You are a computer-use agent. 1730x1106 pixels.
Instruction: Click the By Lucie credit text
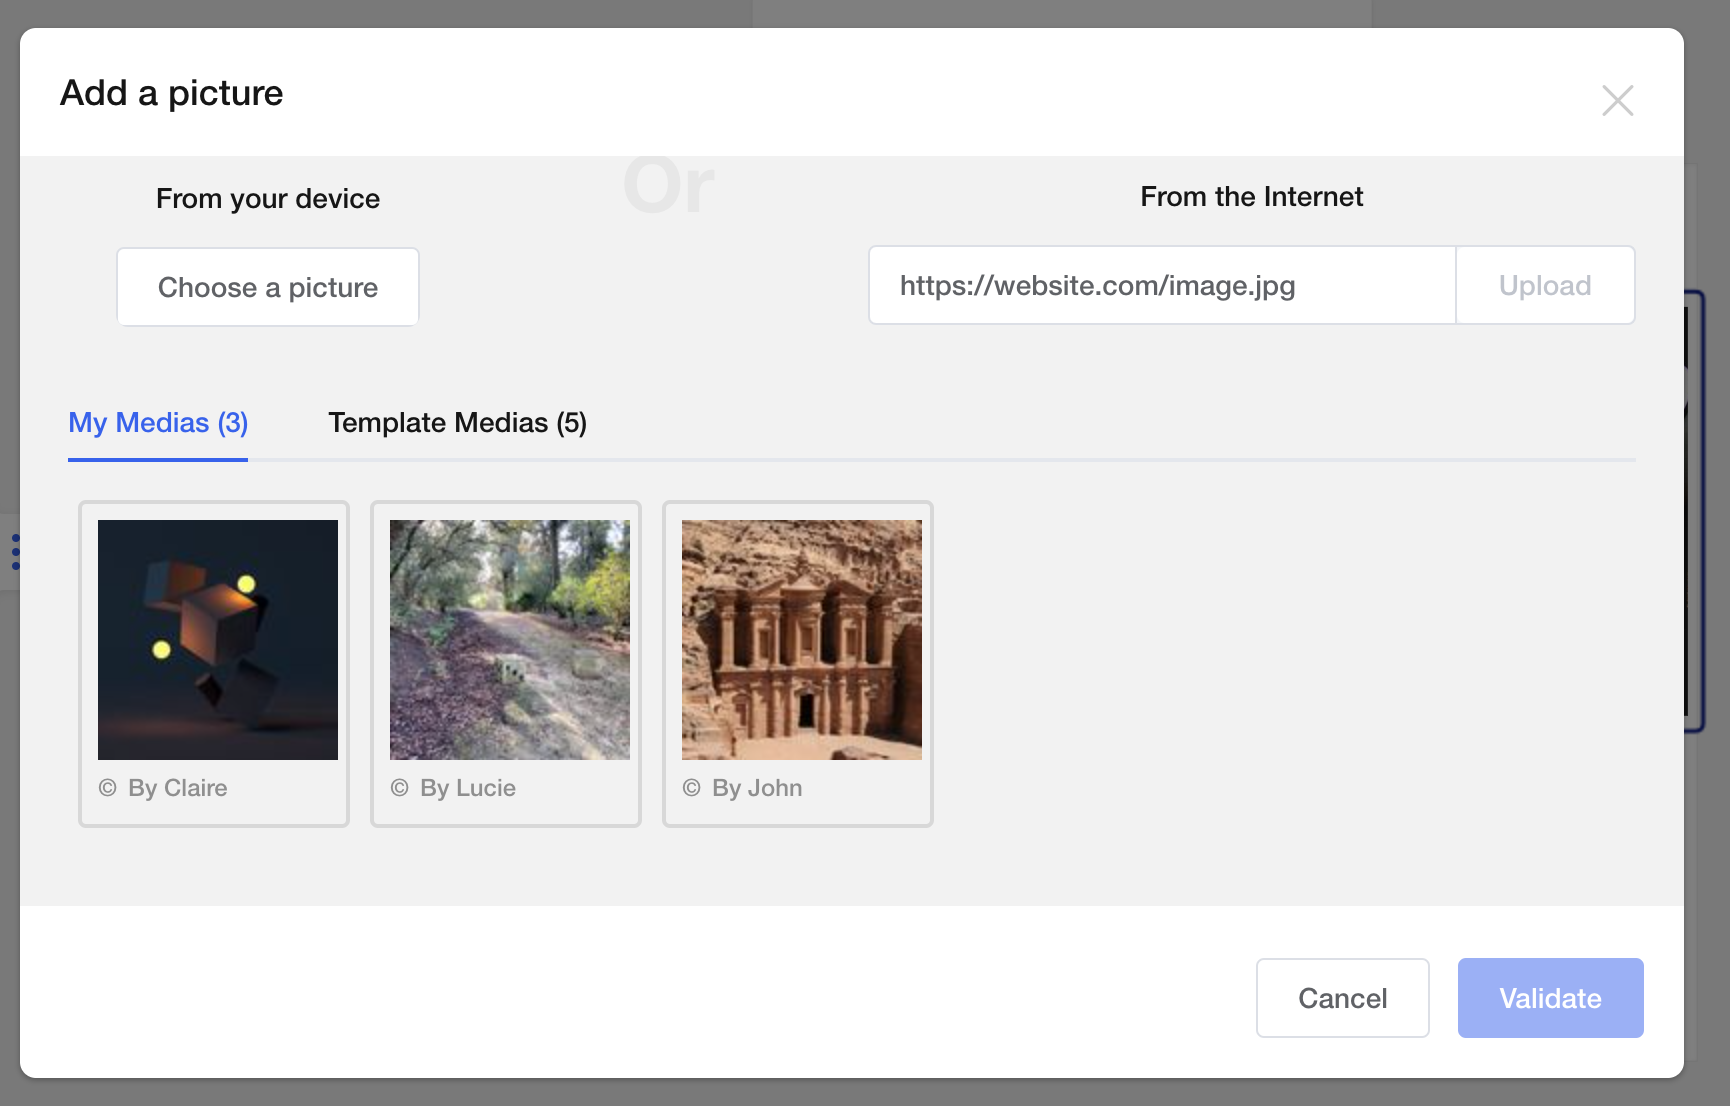click(468, 788)
